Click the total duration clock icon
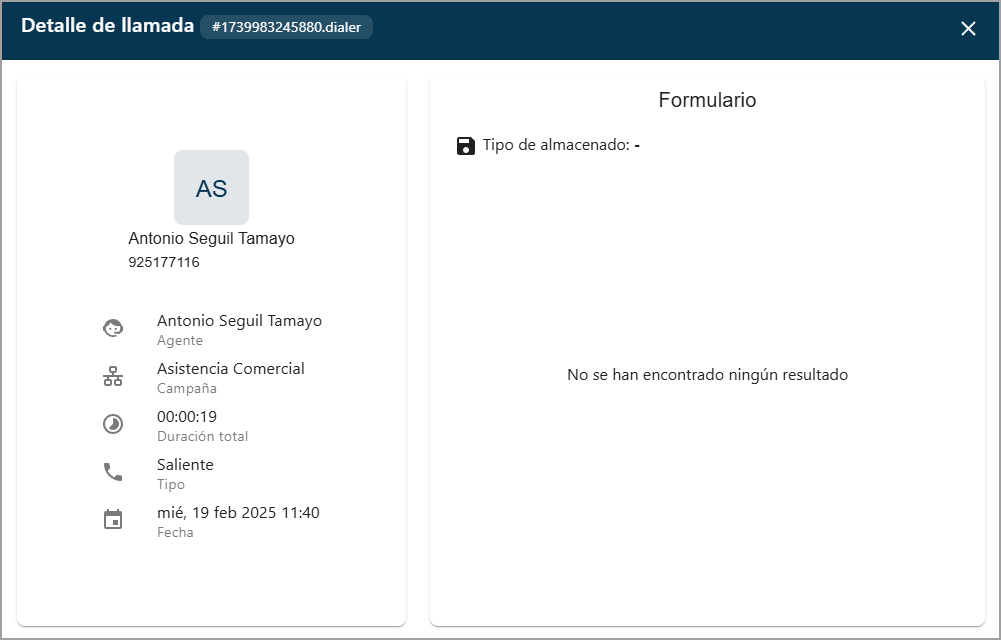 pos(113,424)
